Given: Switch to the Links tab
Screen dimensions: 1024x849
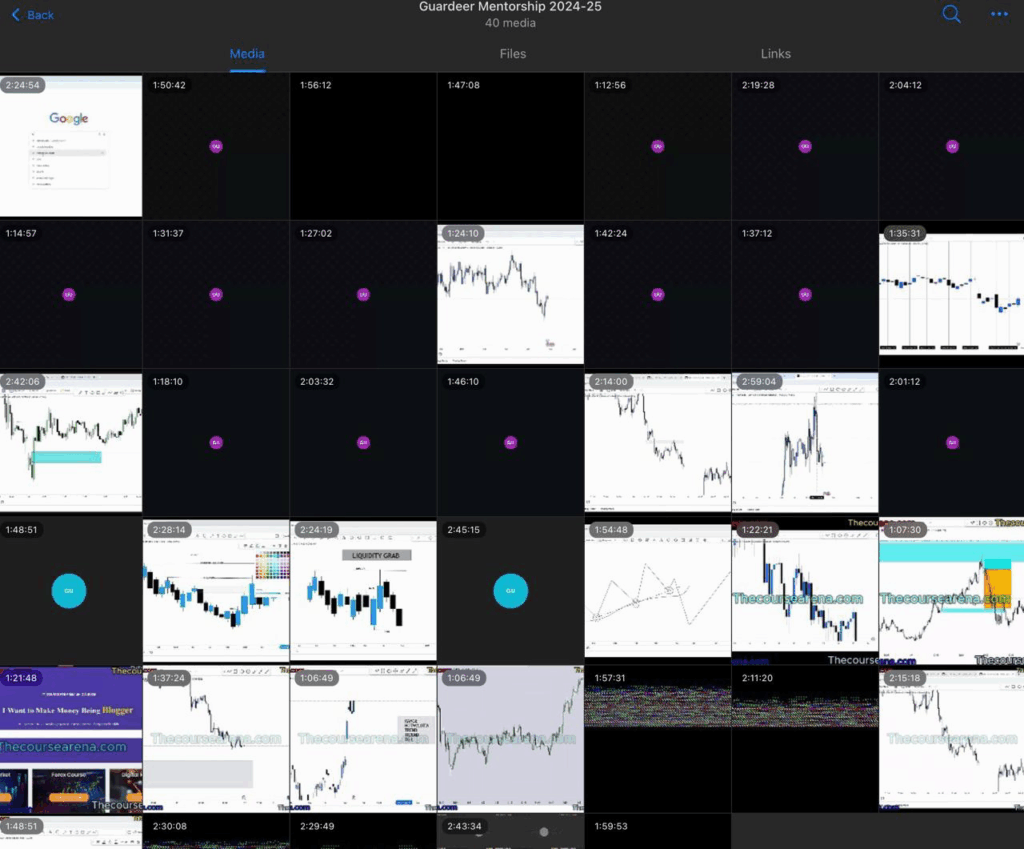Looking at the screenshot, I should coord(775,54).
